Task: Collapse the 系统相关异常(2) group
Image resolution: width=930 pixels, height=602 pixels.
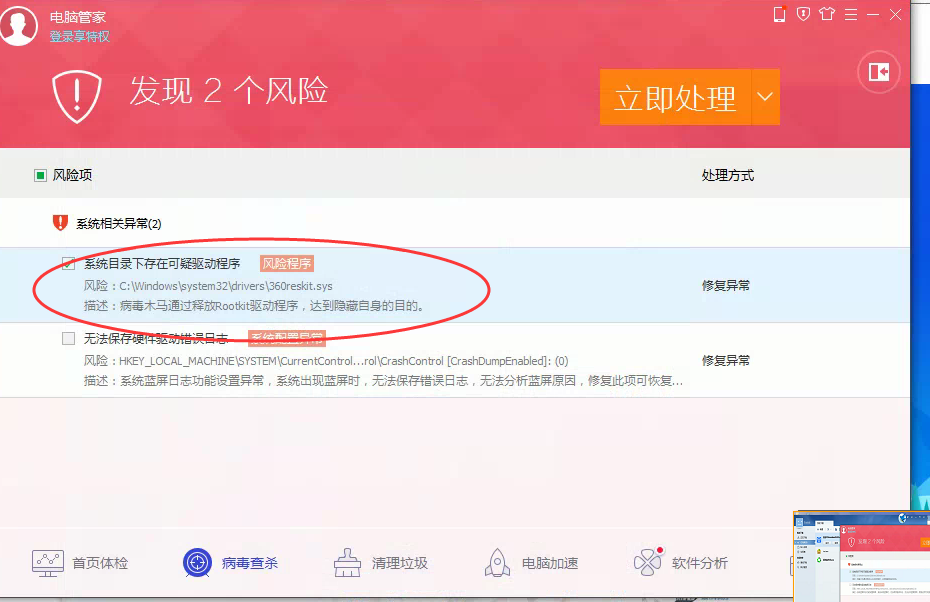Action: click(x=118, y=224)
